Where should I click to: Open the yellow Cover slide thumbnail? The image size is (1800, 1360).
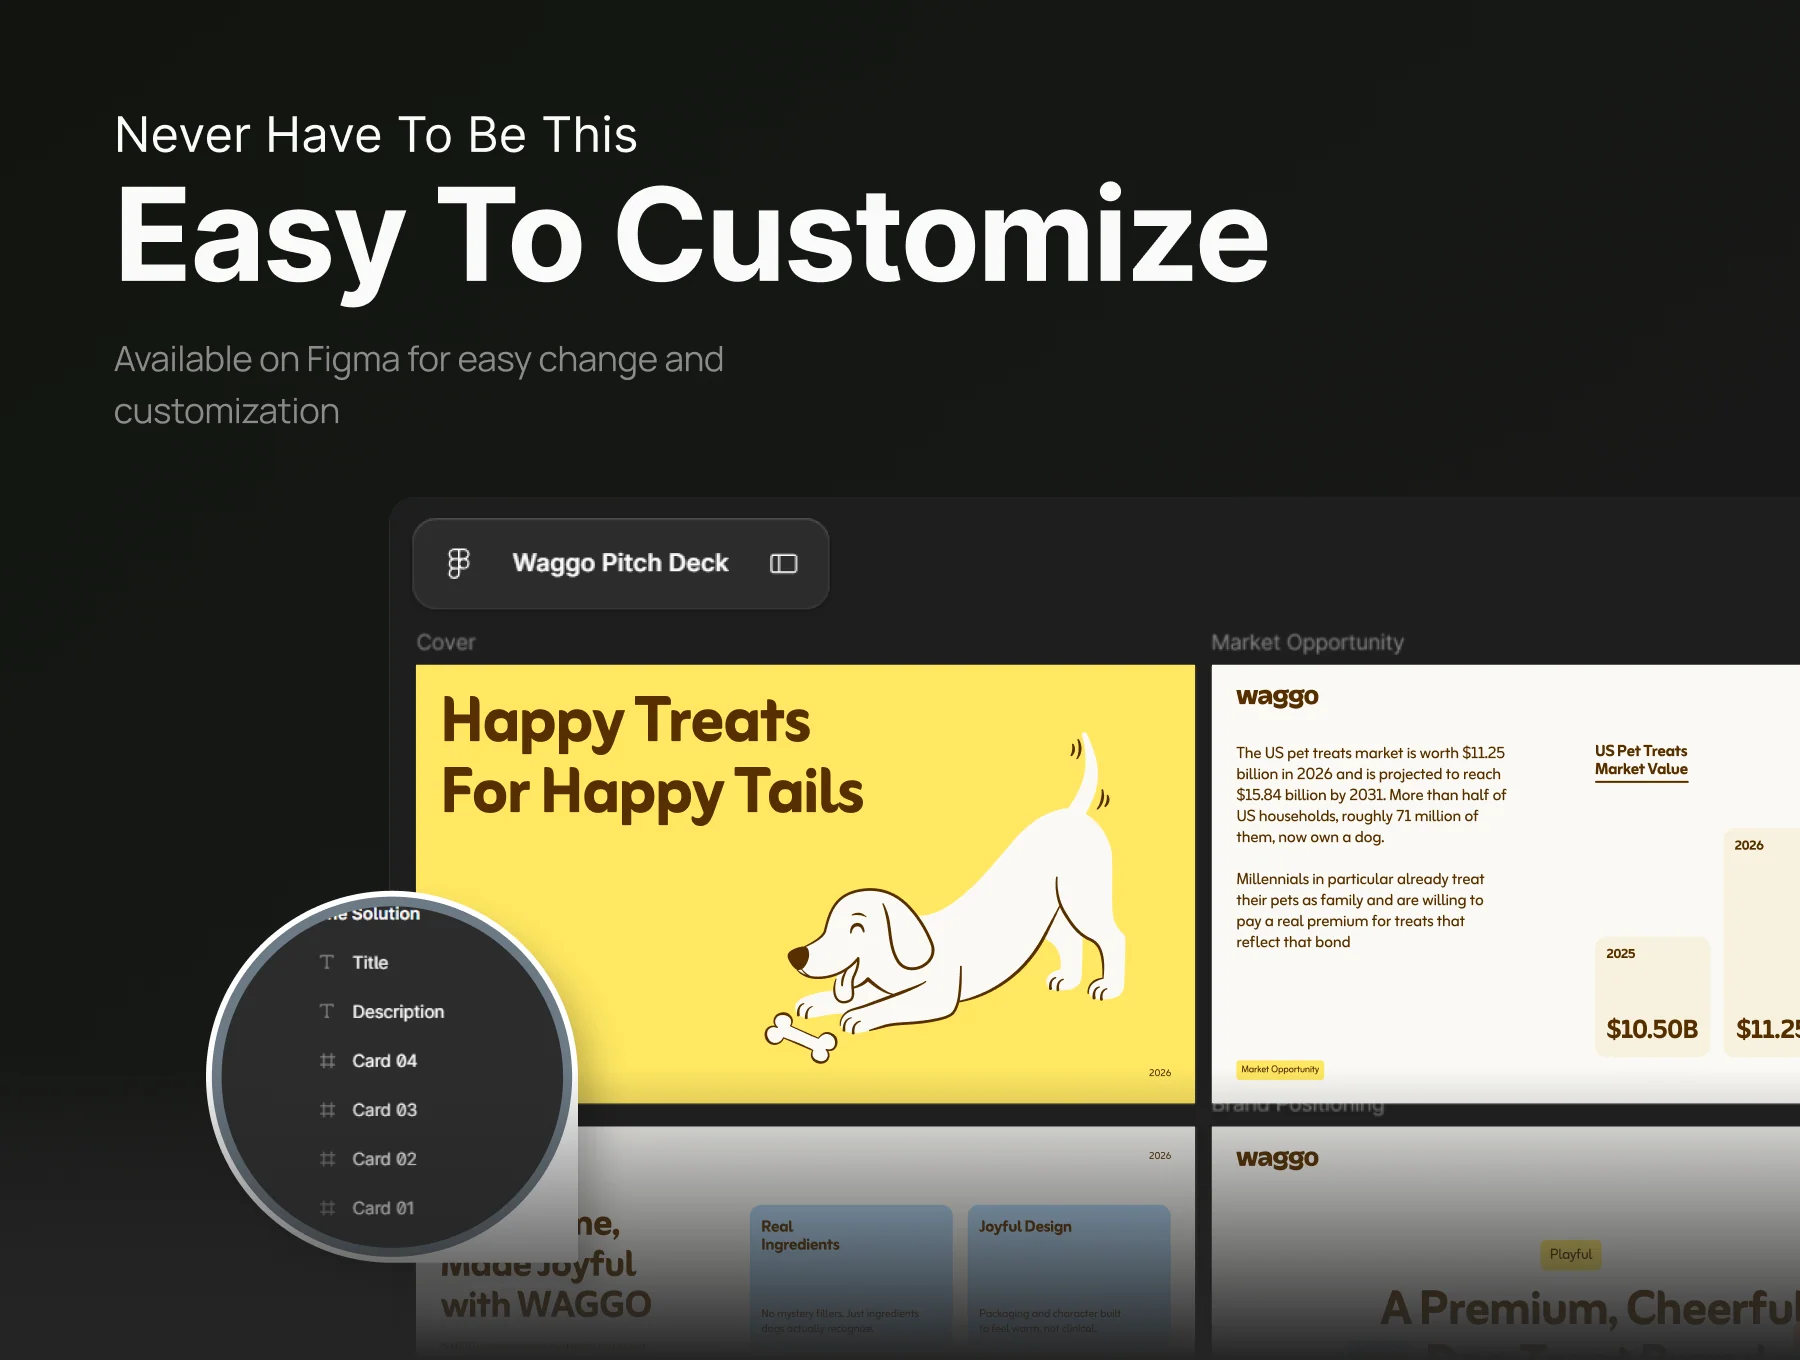point(805,884)
